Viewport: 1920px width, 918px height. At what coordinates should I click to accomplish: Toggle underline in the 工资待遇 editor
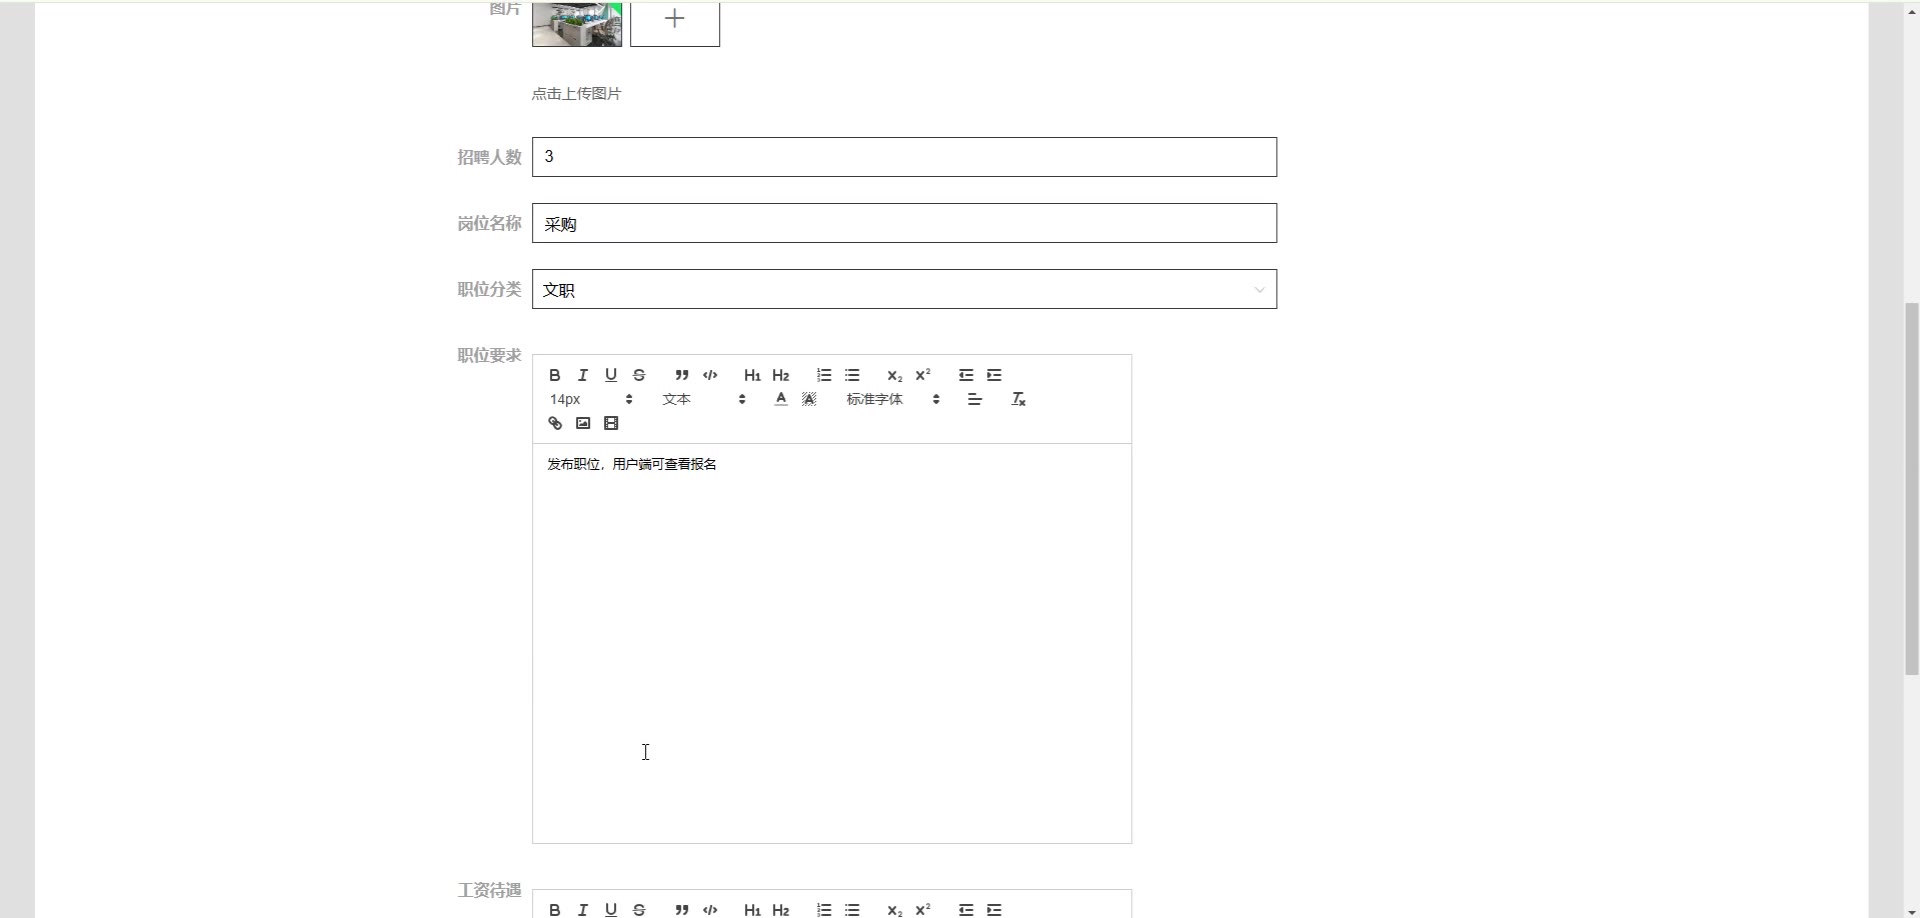pyautogui.click(x=611, y=909)
